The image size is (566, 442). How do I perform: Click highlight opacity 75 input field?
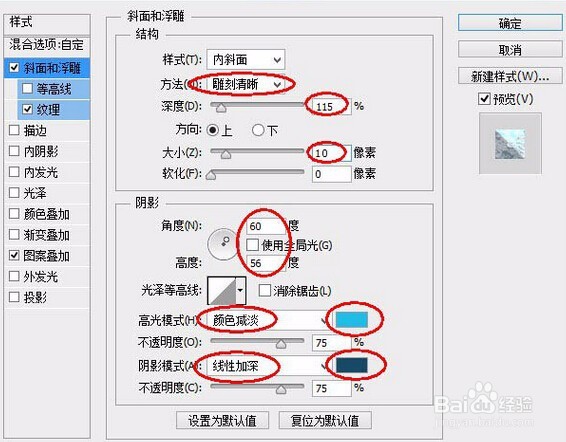331,343
